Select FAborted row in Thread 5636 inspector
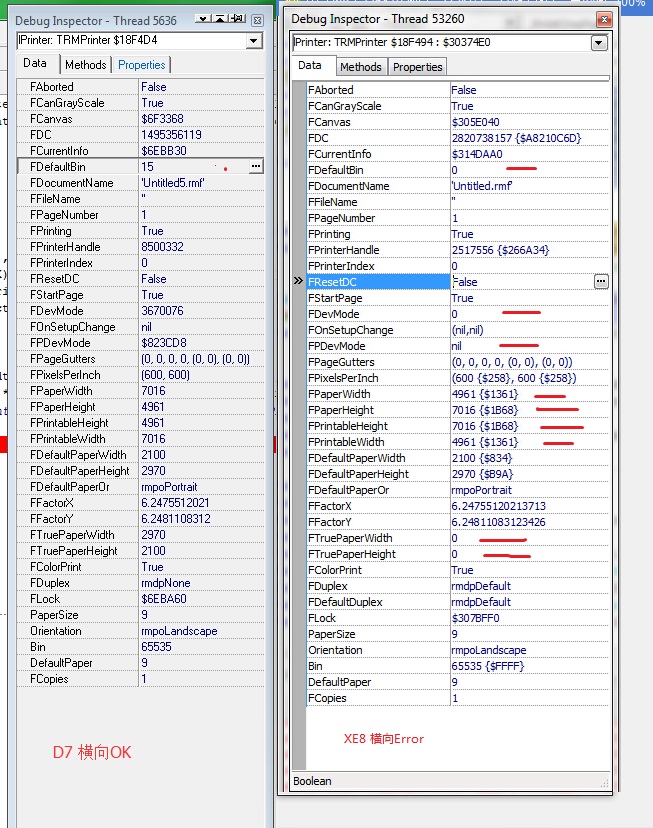The image size is (653, 828). (141, 87)
